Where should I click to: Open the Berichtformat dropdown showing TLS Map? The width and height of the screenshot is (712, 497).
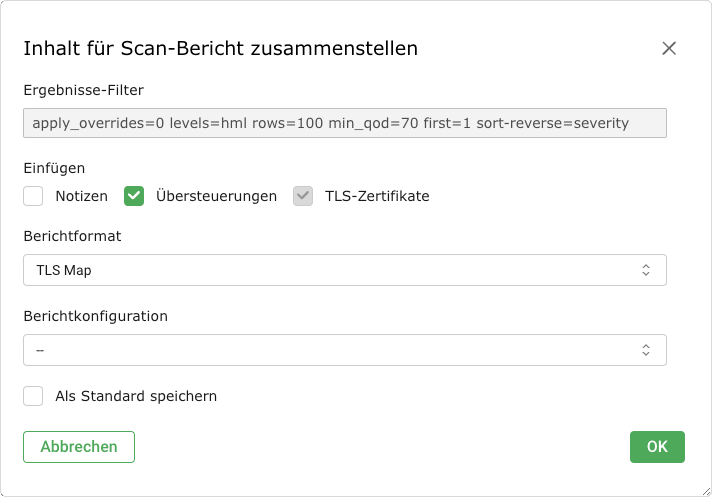point(330,270)
